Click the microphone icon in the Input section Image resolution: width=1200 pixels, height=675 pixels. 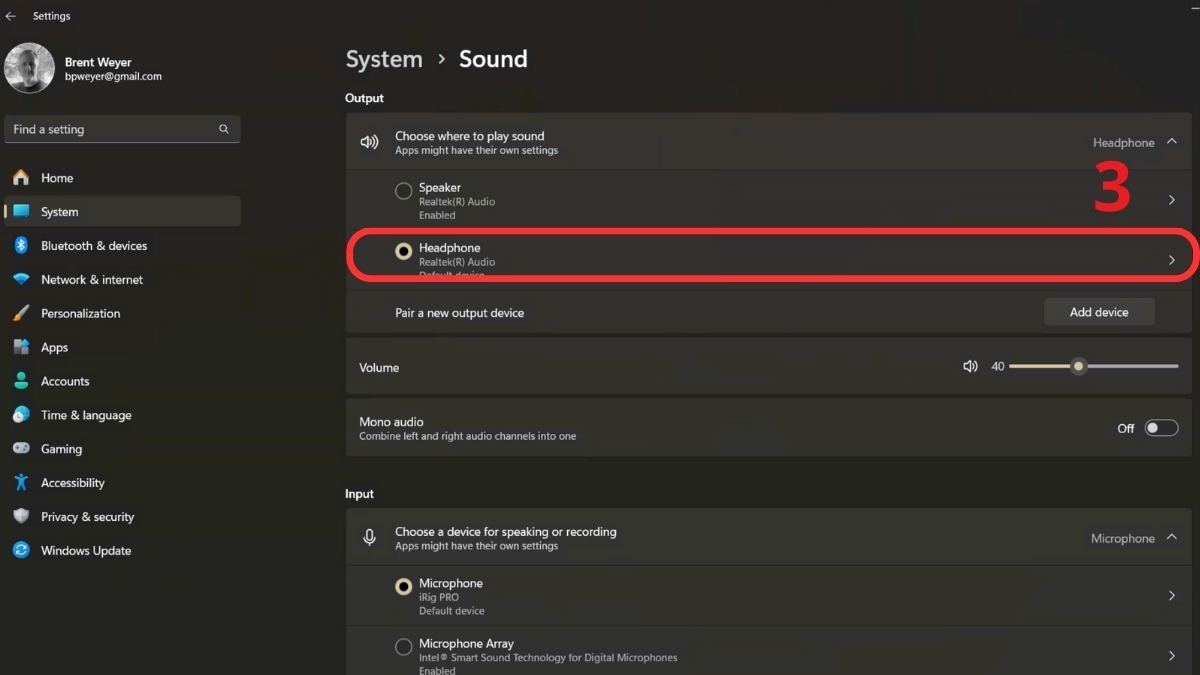click(369, 536)
